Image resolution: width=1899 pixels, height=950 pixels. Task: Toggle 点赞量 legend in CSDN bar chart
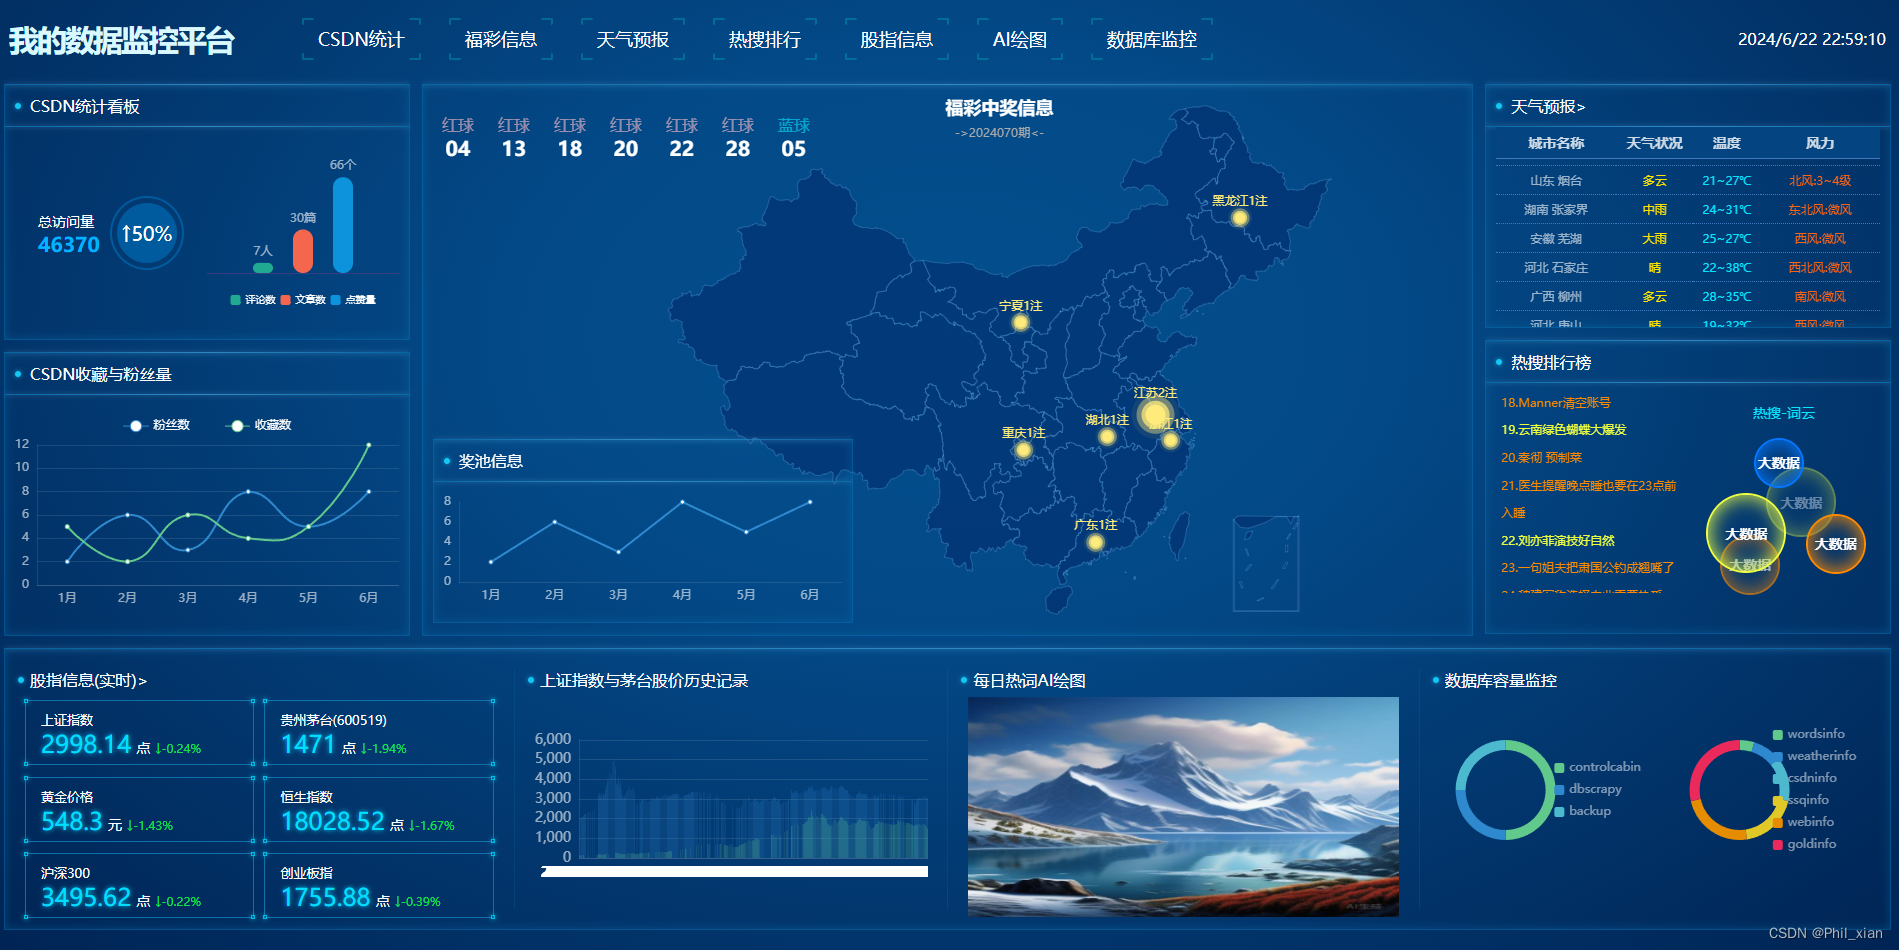(353, 300)
